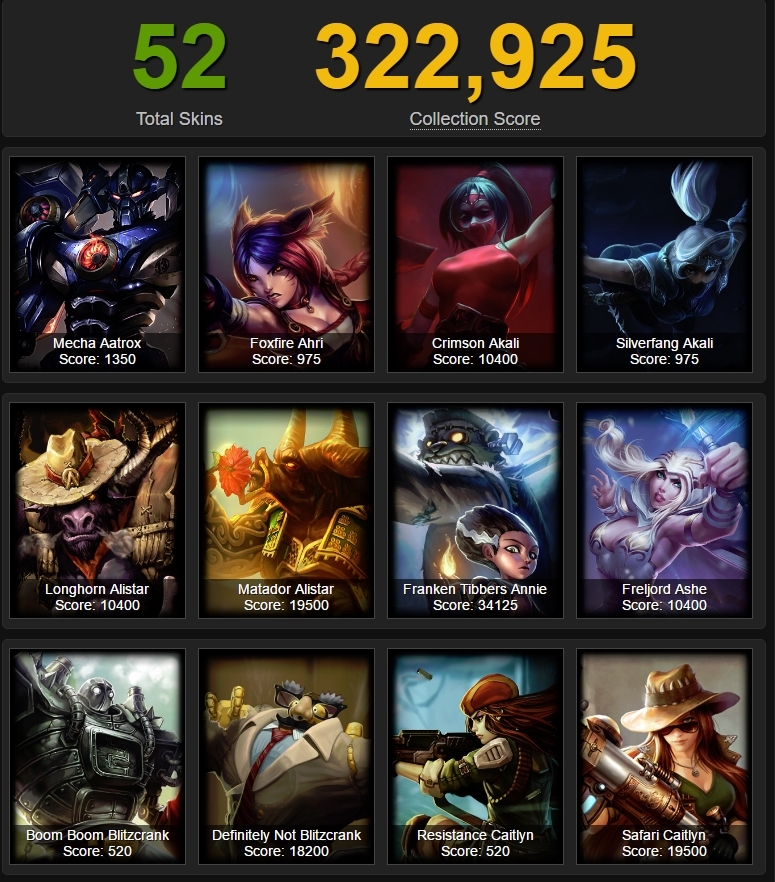This screenshot has width=775, height=882.
Task: View the Definitely Not Blitzcrank skin card
Action: click(286, 756)
